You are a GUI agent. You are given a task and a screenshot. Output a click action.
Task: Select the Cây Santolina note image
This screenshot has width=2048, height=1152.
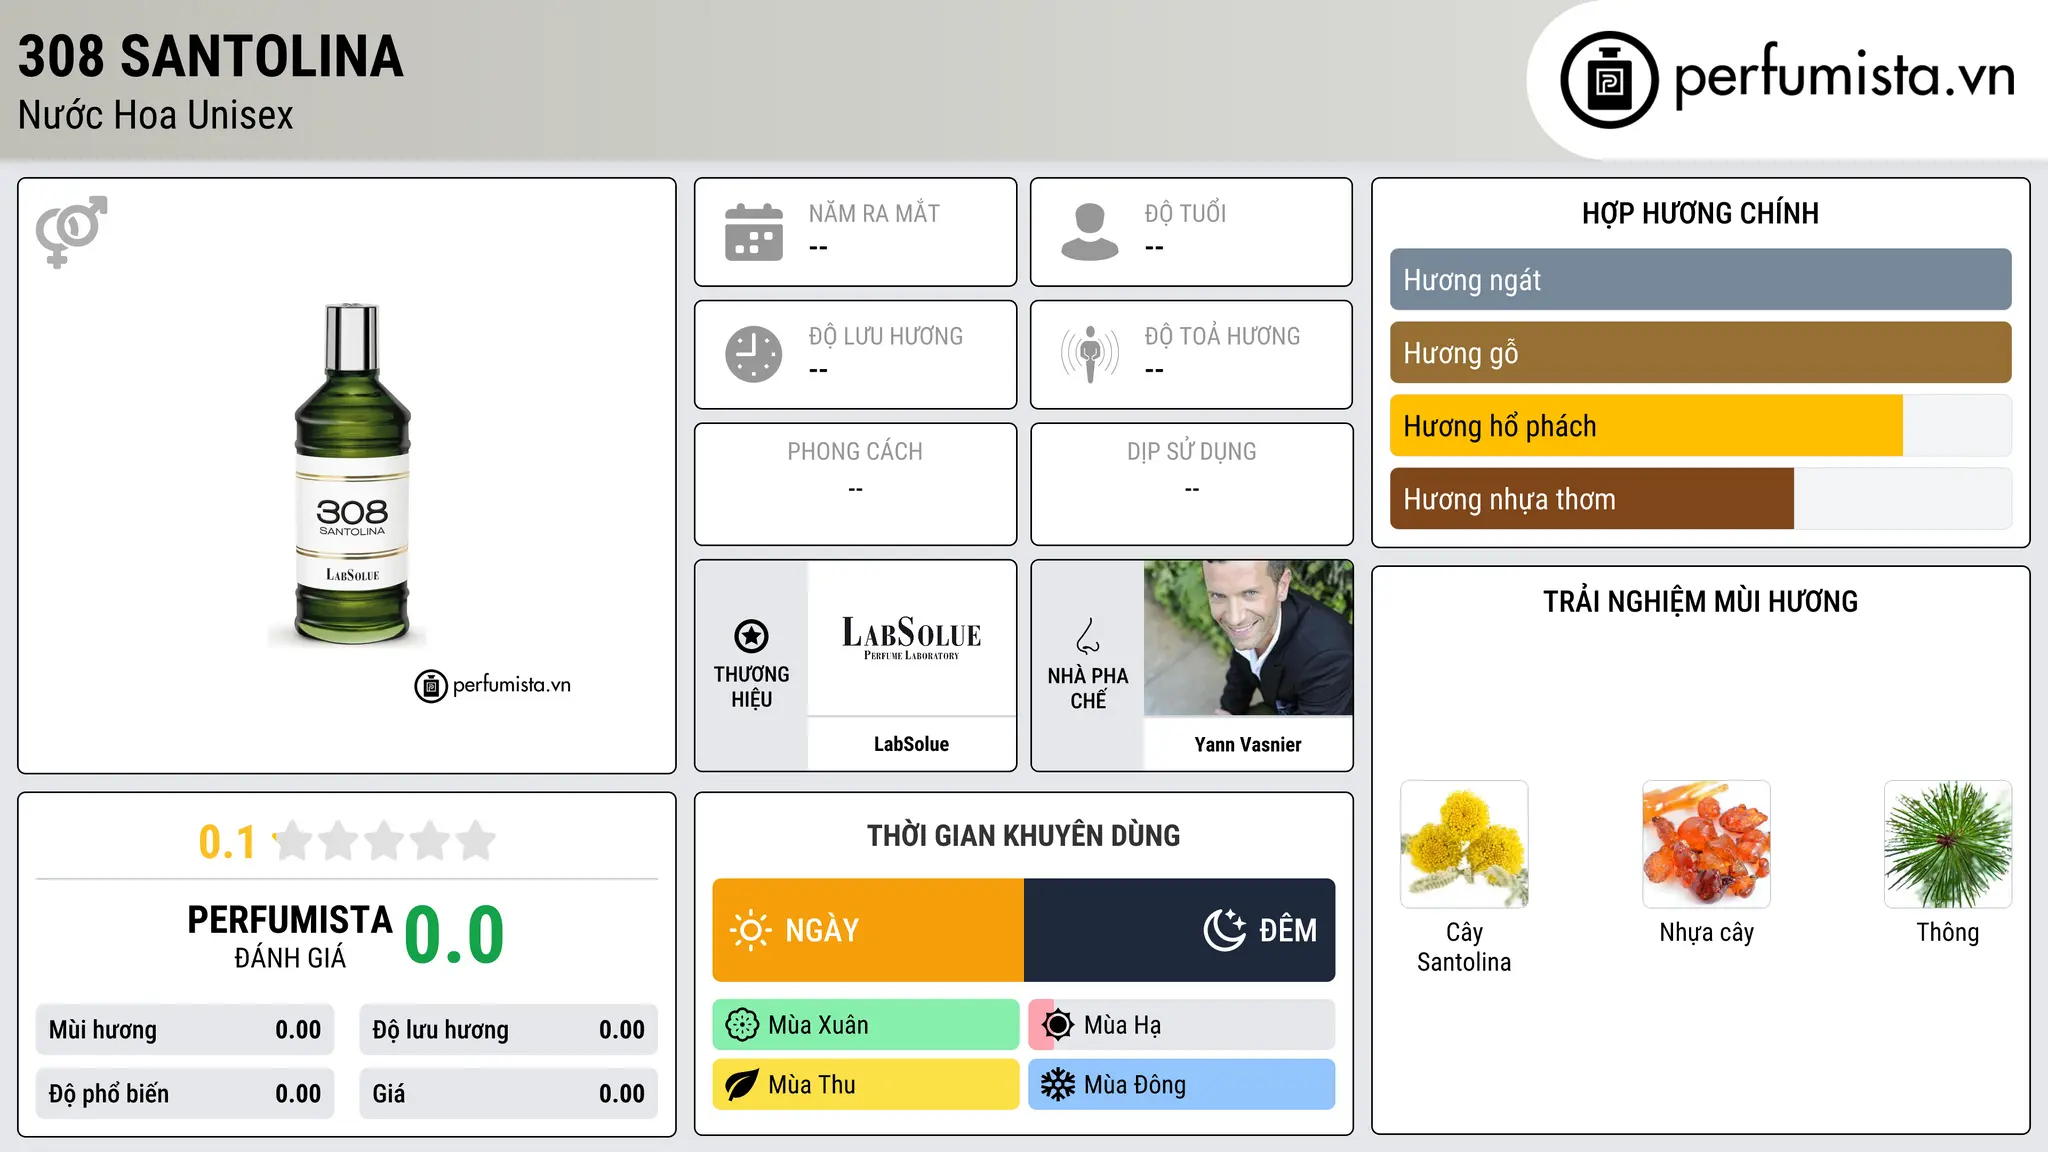click(x=1464, y=844)
